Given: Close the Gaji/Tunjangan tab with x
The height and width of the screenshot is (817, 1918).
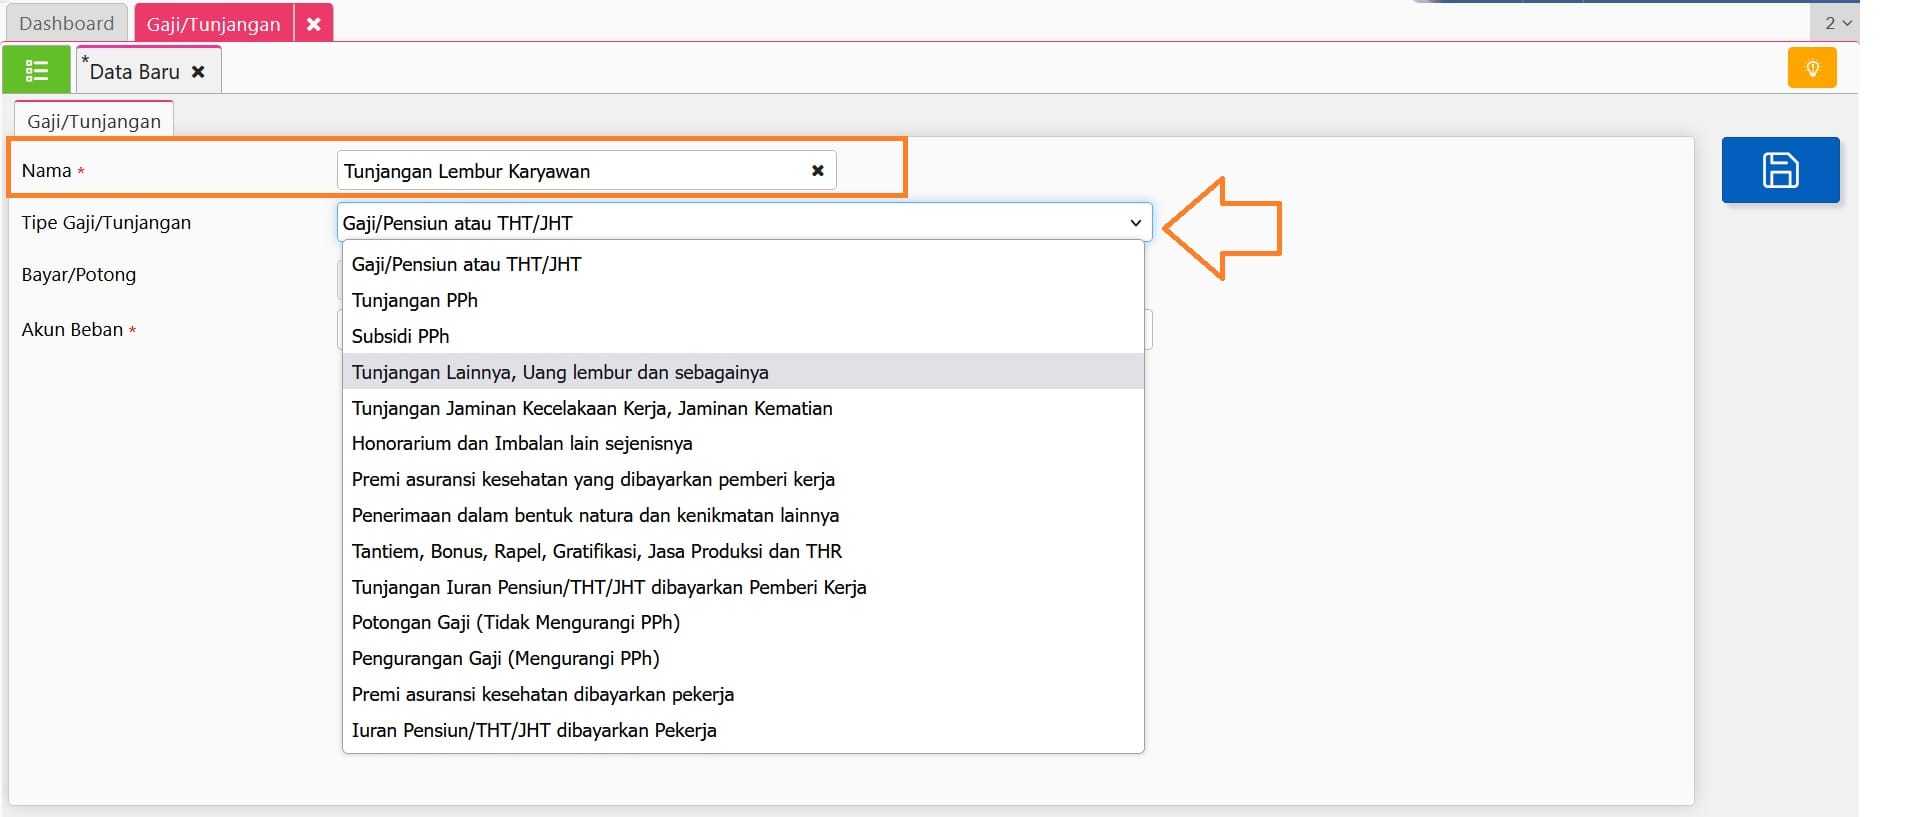Looking at the screenshot, I should coord(314,24).
